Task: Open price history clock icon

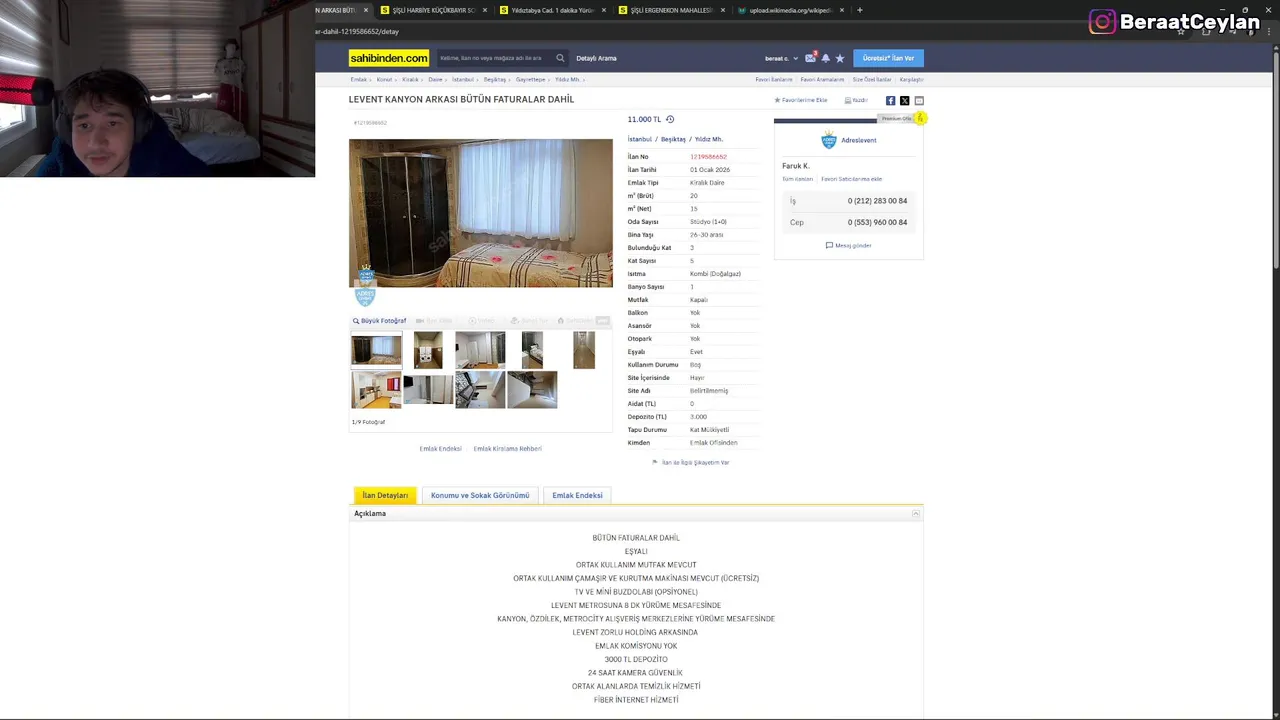Action: click(670, 119)
